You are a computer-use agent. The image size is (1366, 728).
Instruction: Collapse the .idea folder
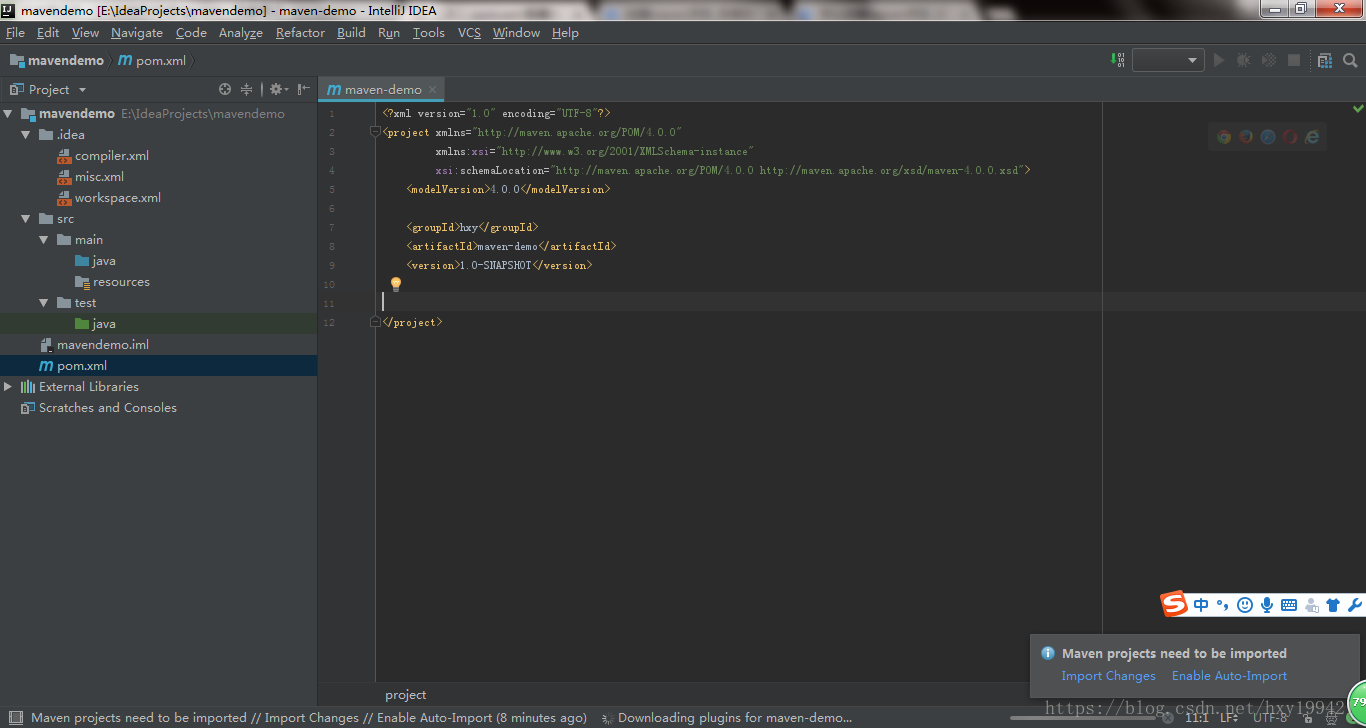click(x=27, y=134)
